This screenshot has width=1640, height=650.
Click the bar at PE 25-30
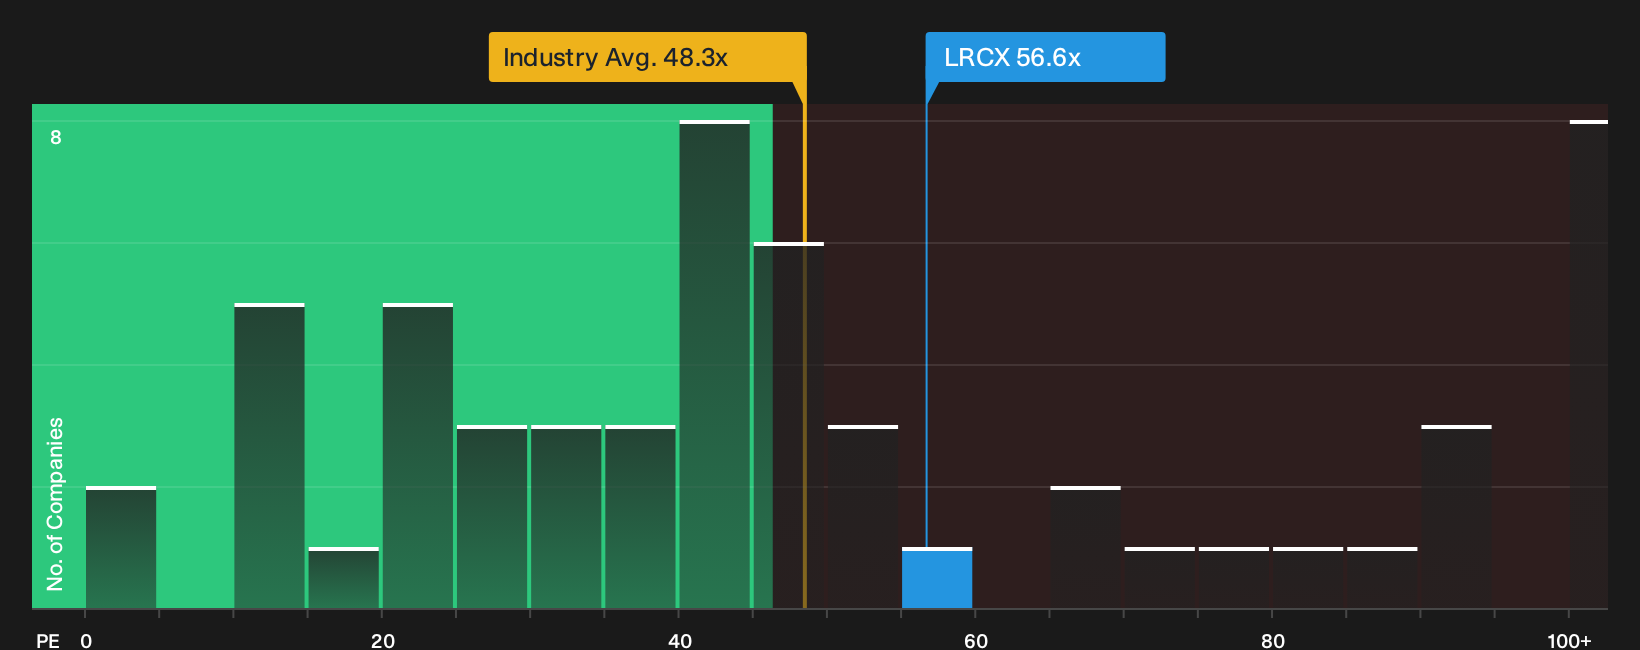coord(492,517)
